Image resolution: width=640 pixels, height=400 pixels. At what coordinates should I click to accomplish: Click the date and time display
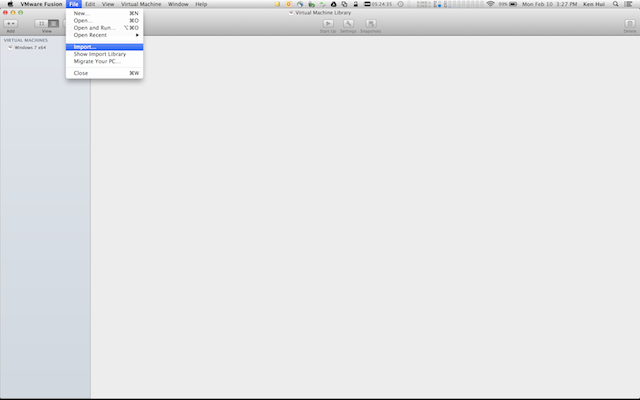coord(549,4)
